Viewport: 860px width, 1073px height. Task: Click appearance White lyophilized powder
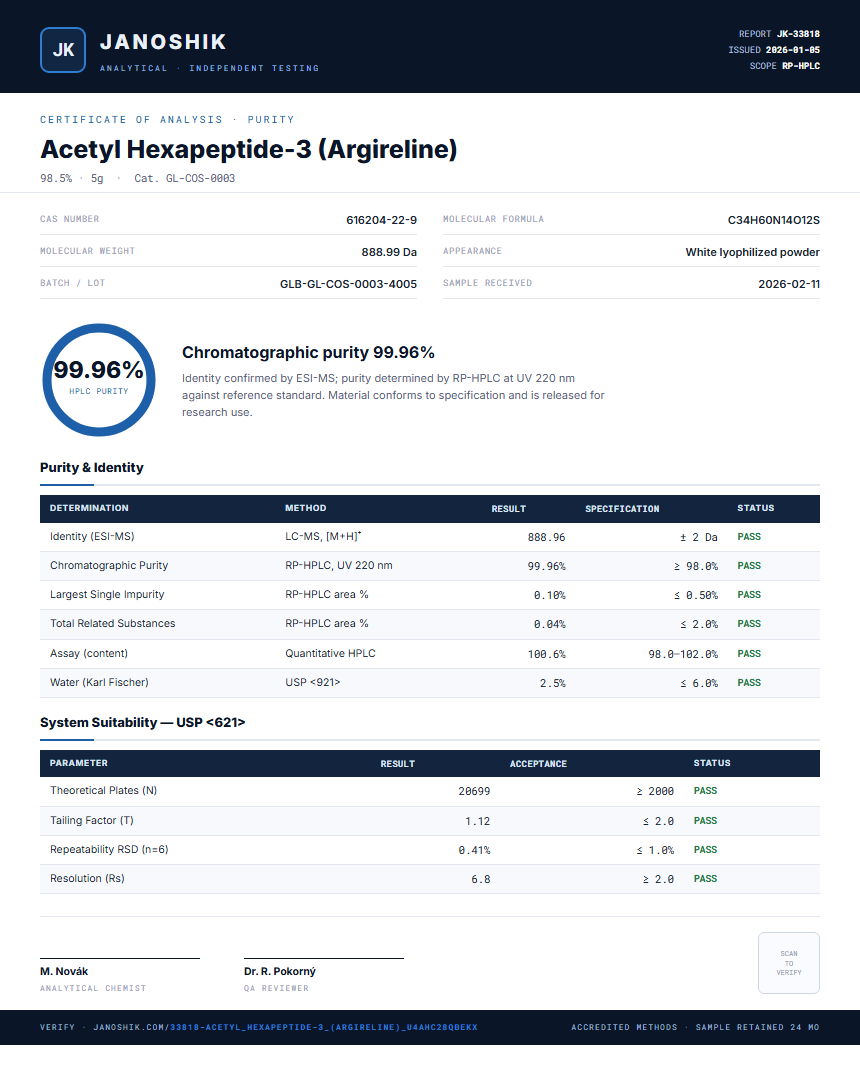pos(752,253)
